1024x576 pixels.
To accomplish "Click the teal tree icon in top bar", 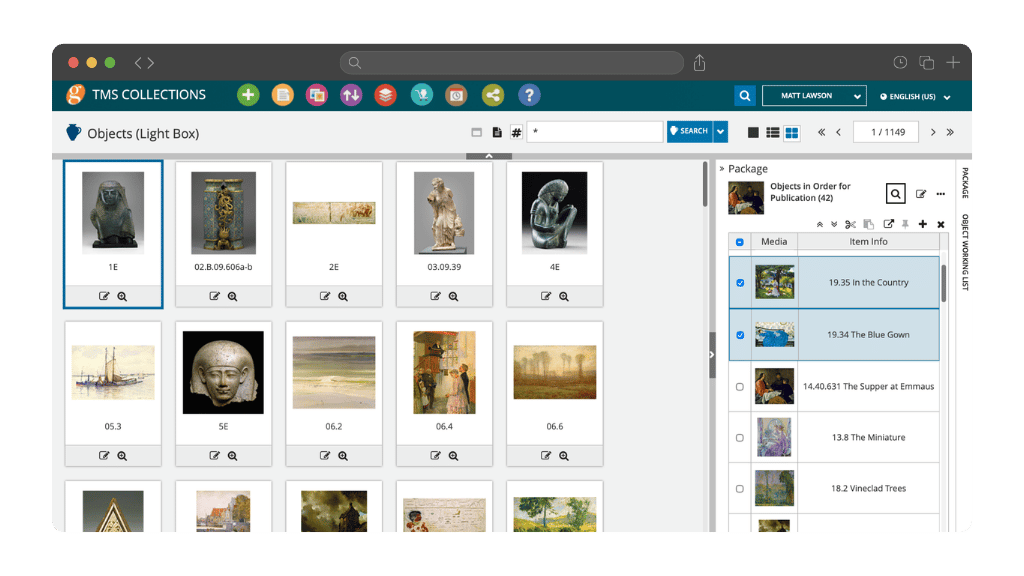I will 422,95.
